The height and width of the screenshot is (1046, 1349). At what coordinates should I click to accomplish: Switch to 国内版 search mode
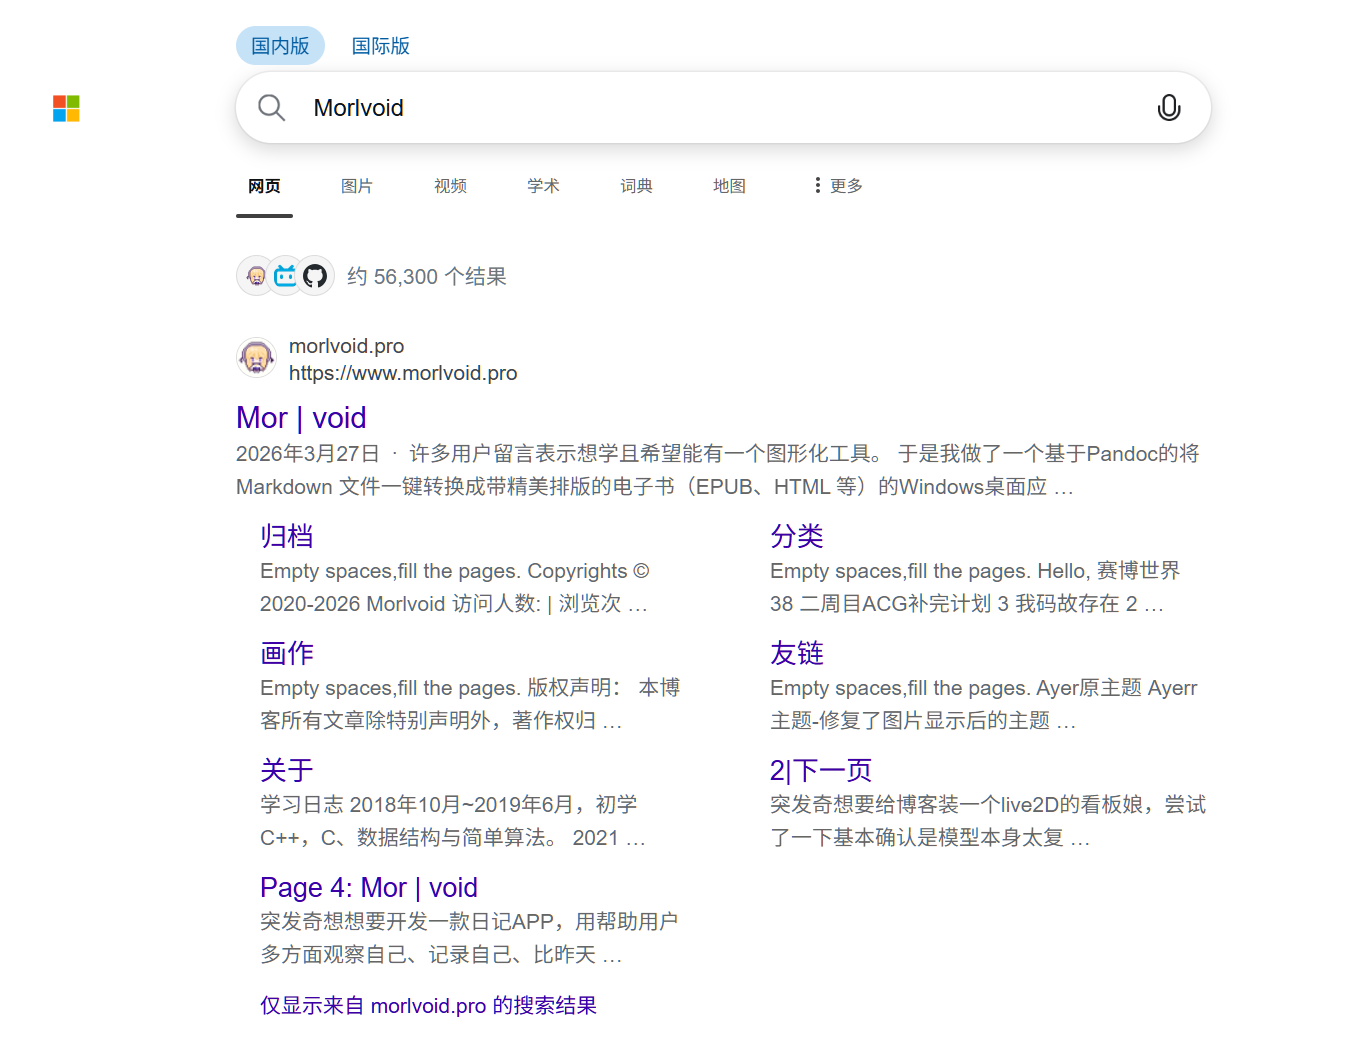(x=280, y=46)
